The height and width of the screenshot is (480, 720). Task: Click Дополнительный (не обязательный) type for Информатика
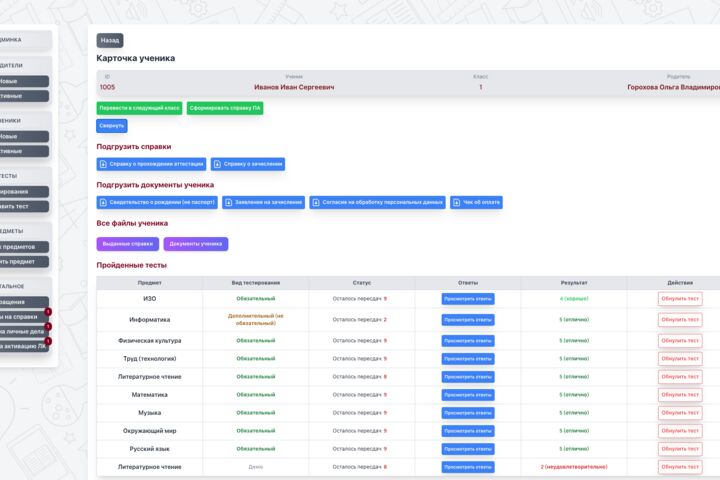coord(256,320)
